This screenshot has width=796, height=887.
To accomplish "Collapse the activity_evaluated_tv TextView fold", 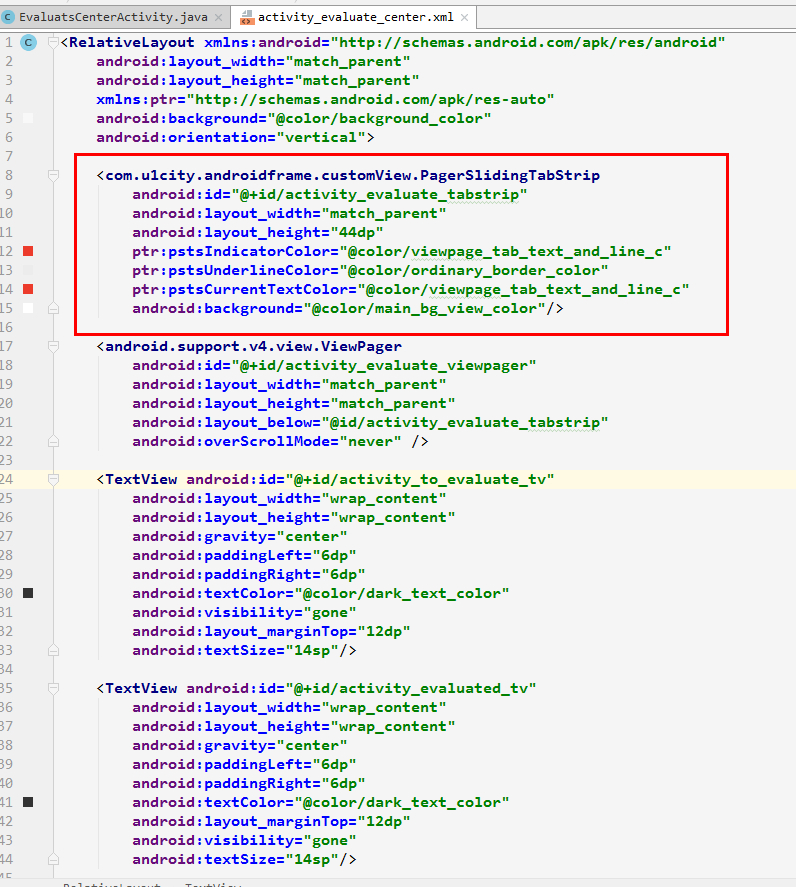I will [x=53, y=688].
